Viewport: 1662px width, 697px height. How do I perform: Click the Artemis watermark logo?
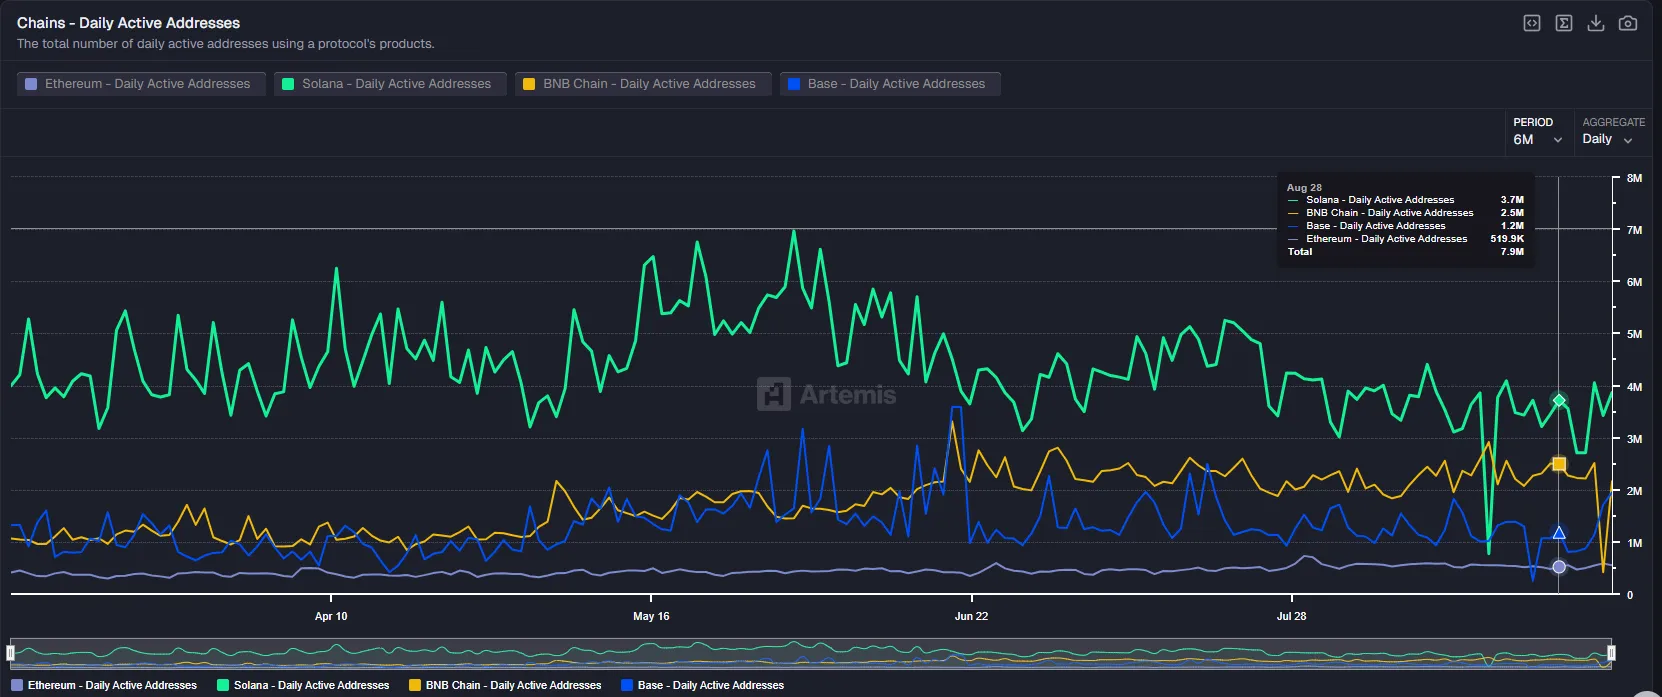pyautogui.click(x=826, y=394)
